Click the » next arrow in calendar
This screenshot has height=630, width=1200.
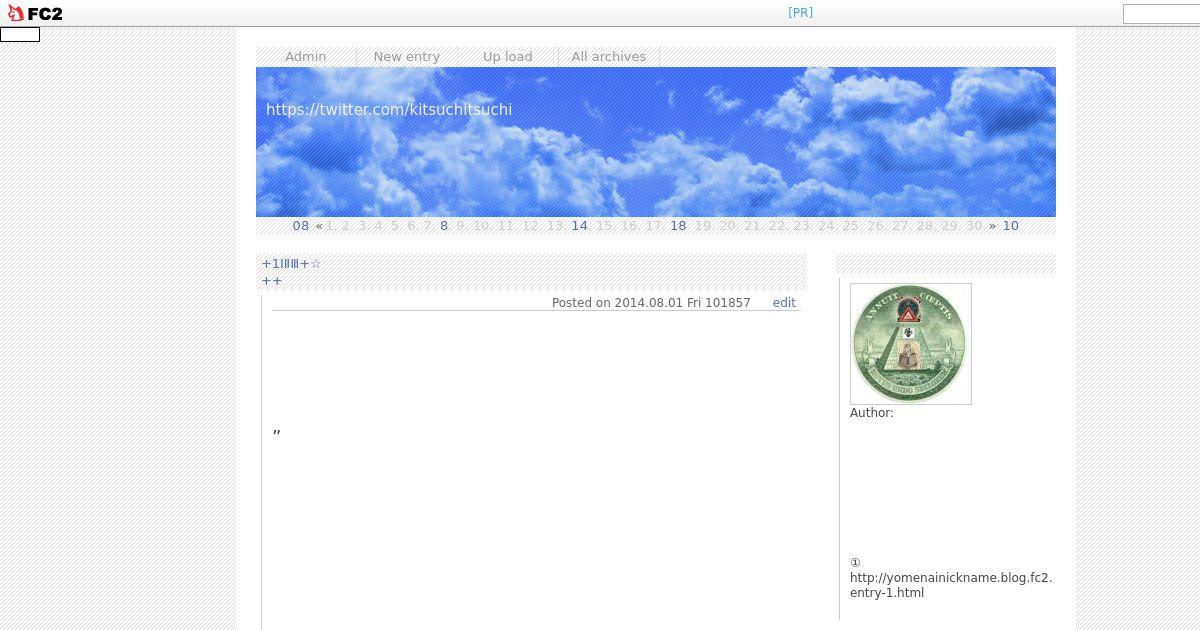(992, 226)
